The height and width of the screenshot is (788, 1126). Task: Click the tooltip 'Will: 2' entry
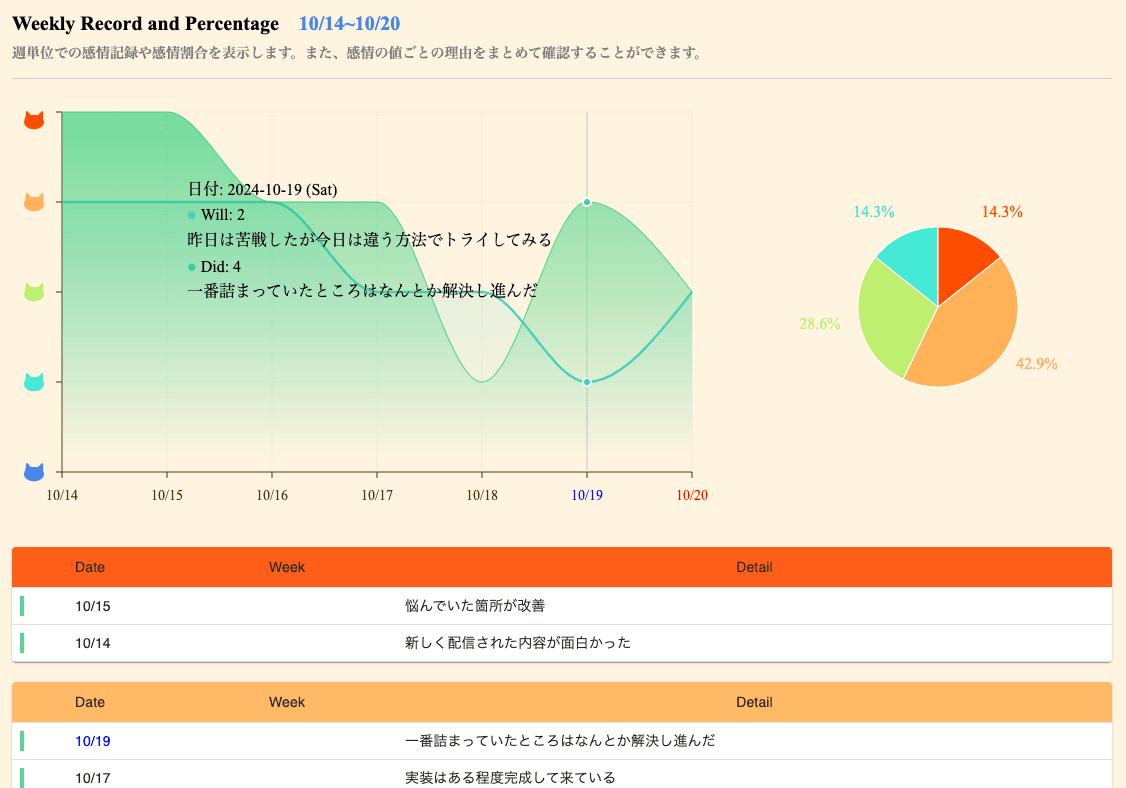tap(216, 215)
